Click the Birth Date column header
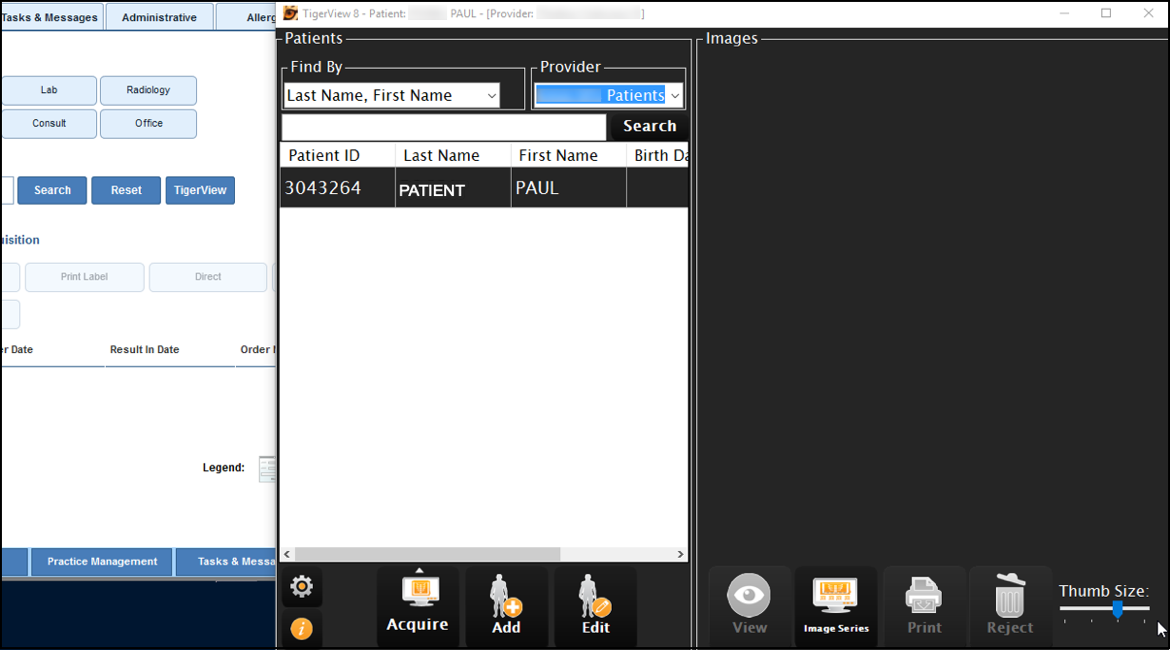1170x650 pixels. 657,155
